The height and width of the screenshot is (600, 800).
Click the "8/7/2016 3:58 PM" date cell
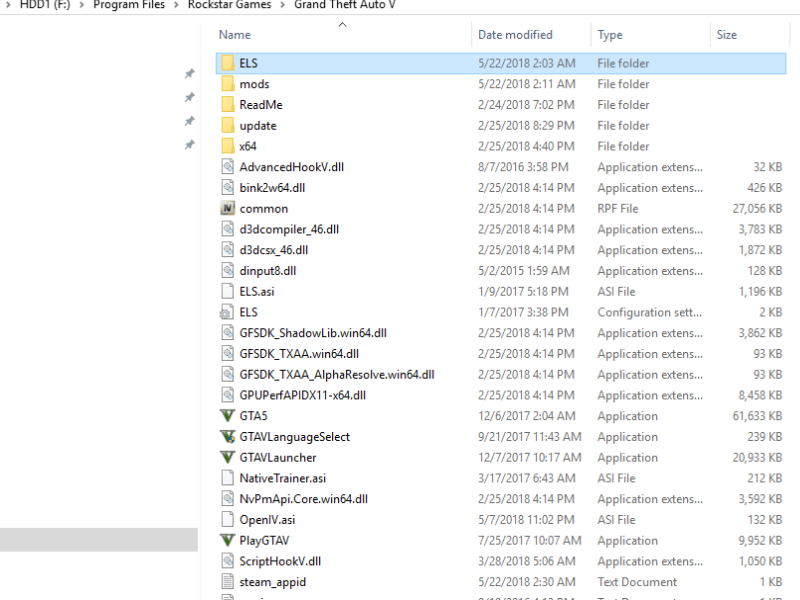click(523, 167)
